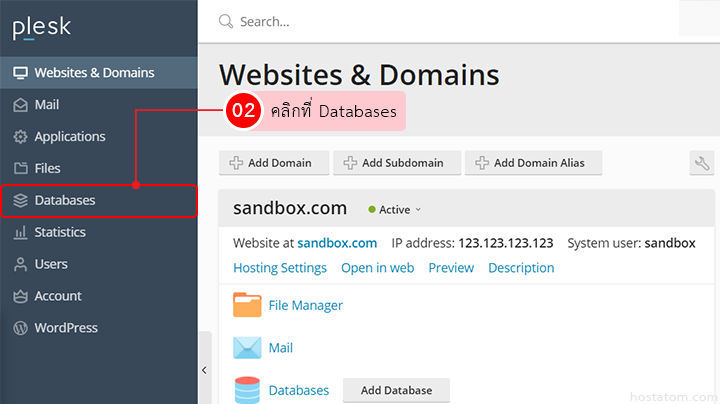Click the Databases stack icon in domain panel
The image size is (720, 404).
[247, 389]
